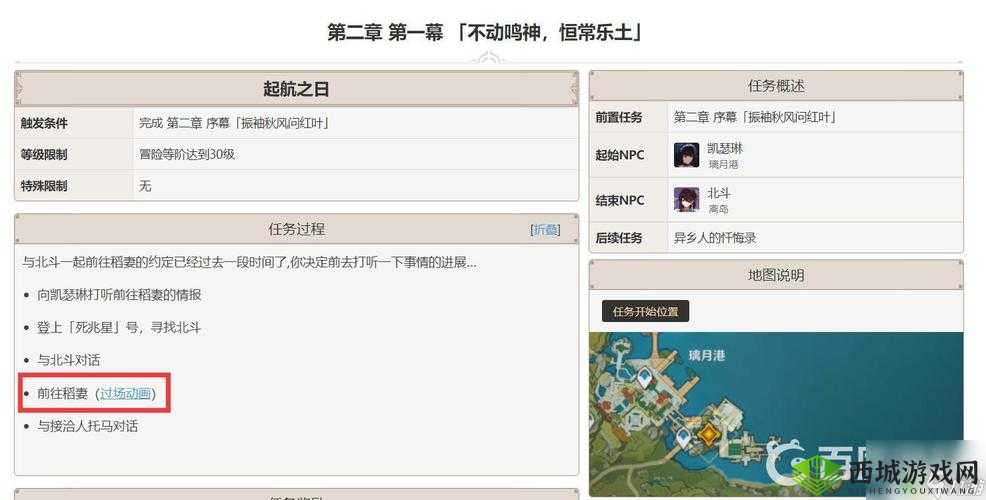This screenshot has height=500, width=986.
Task: Open the 过场动画 link
Action: (x=126, y=394)
